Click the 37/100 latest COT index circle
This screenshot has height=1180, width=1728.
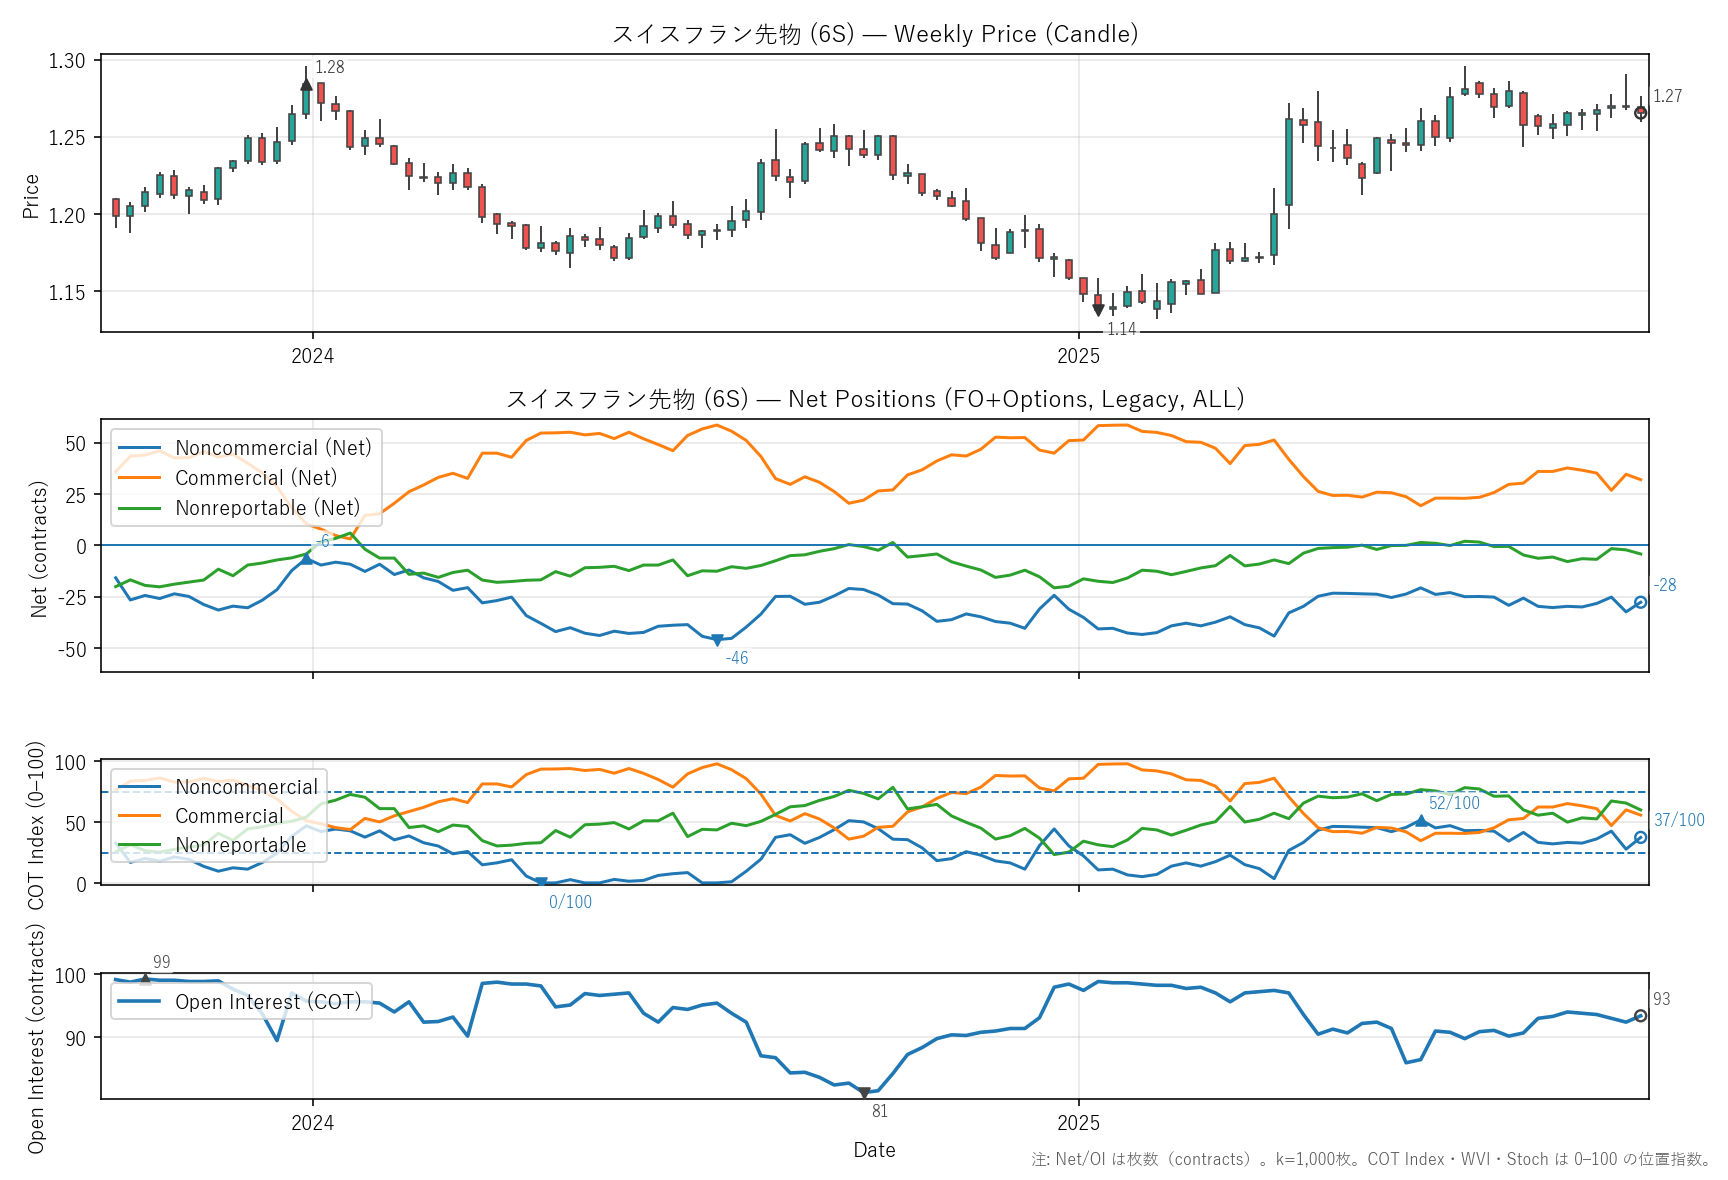coord(1640,837)
